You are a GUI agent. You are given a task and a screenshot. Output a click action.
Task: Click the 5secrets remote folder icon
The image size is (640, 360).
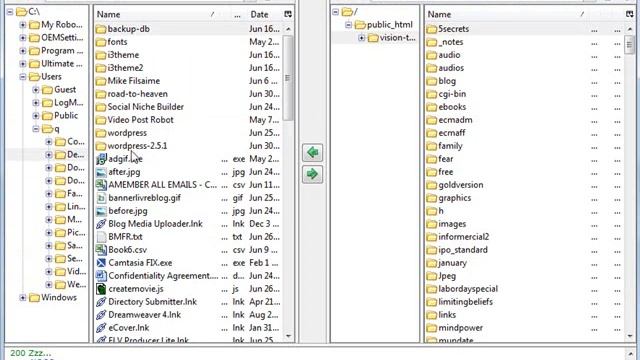[x=431, y=29]
